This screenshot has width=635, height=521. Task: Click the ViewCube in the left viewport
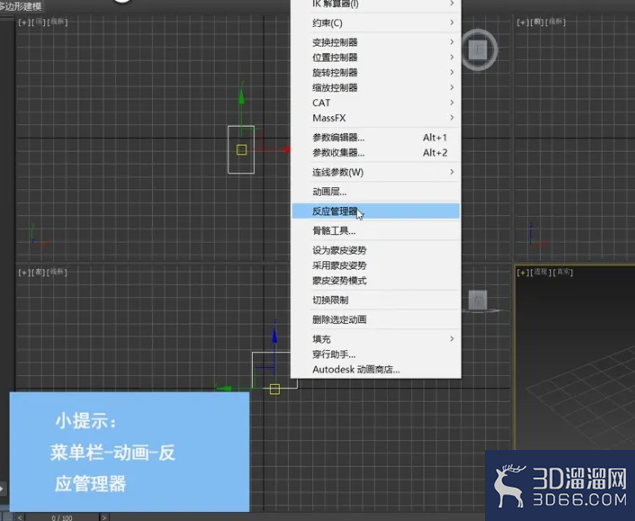click(x=478, y=300)
